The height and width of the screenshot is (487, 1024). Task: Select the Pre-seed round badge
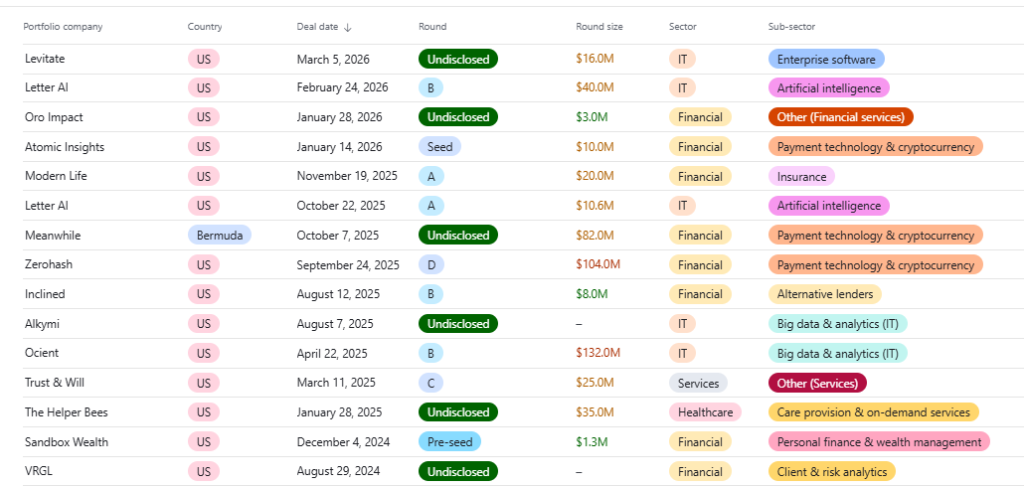449,442
